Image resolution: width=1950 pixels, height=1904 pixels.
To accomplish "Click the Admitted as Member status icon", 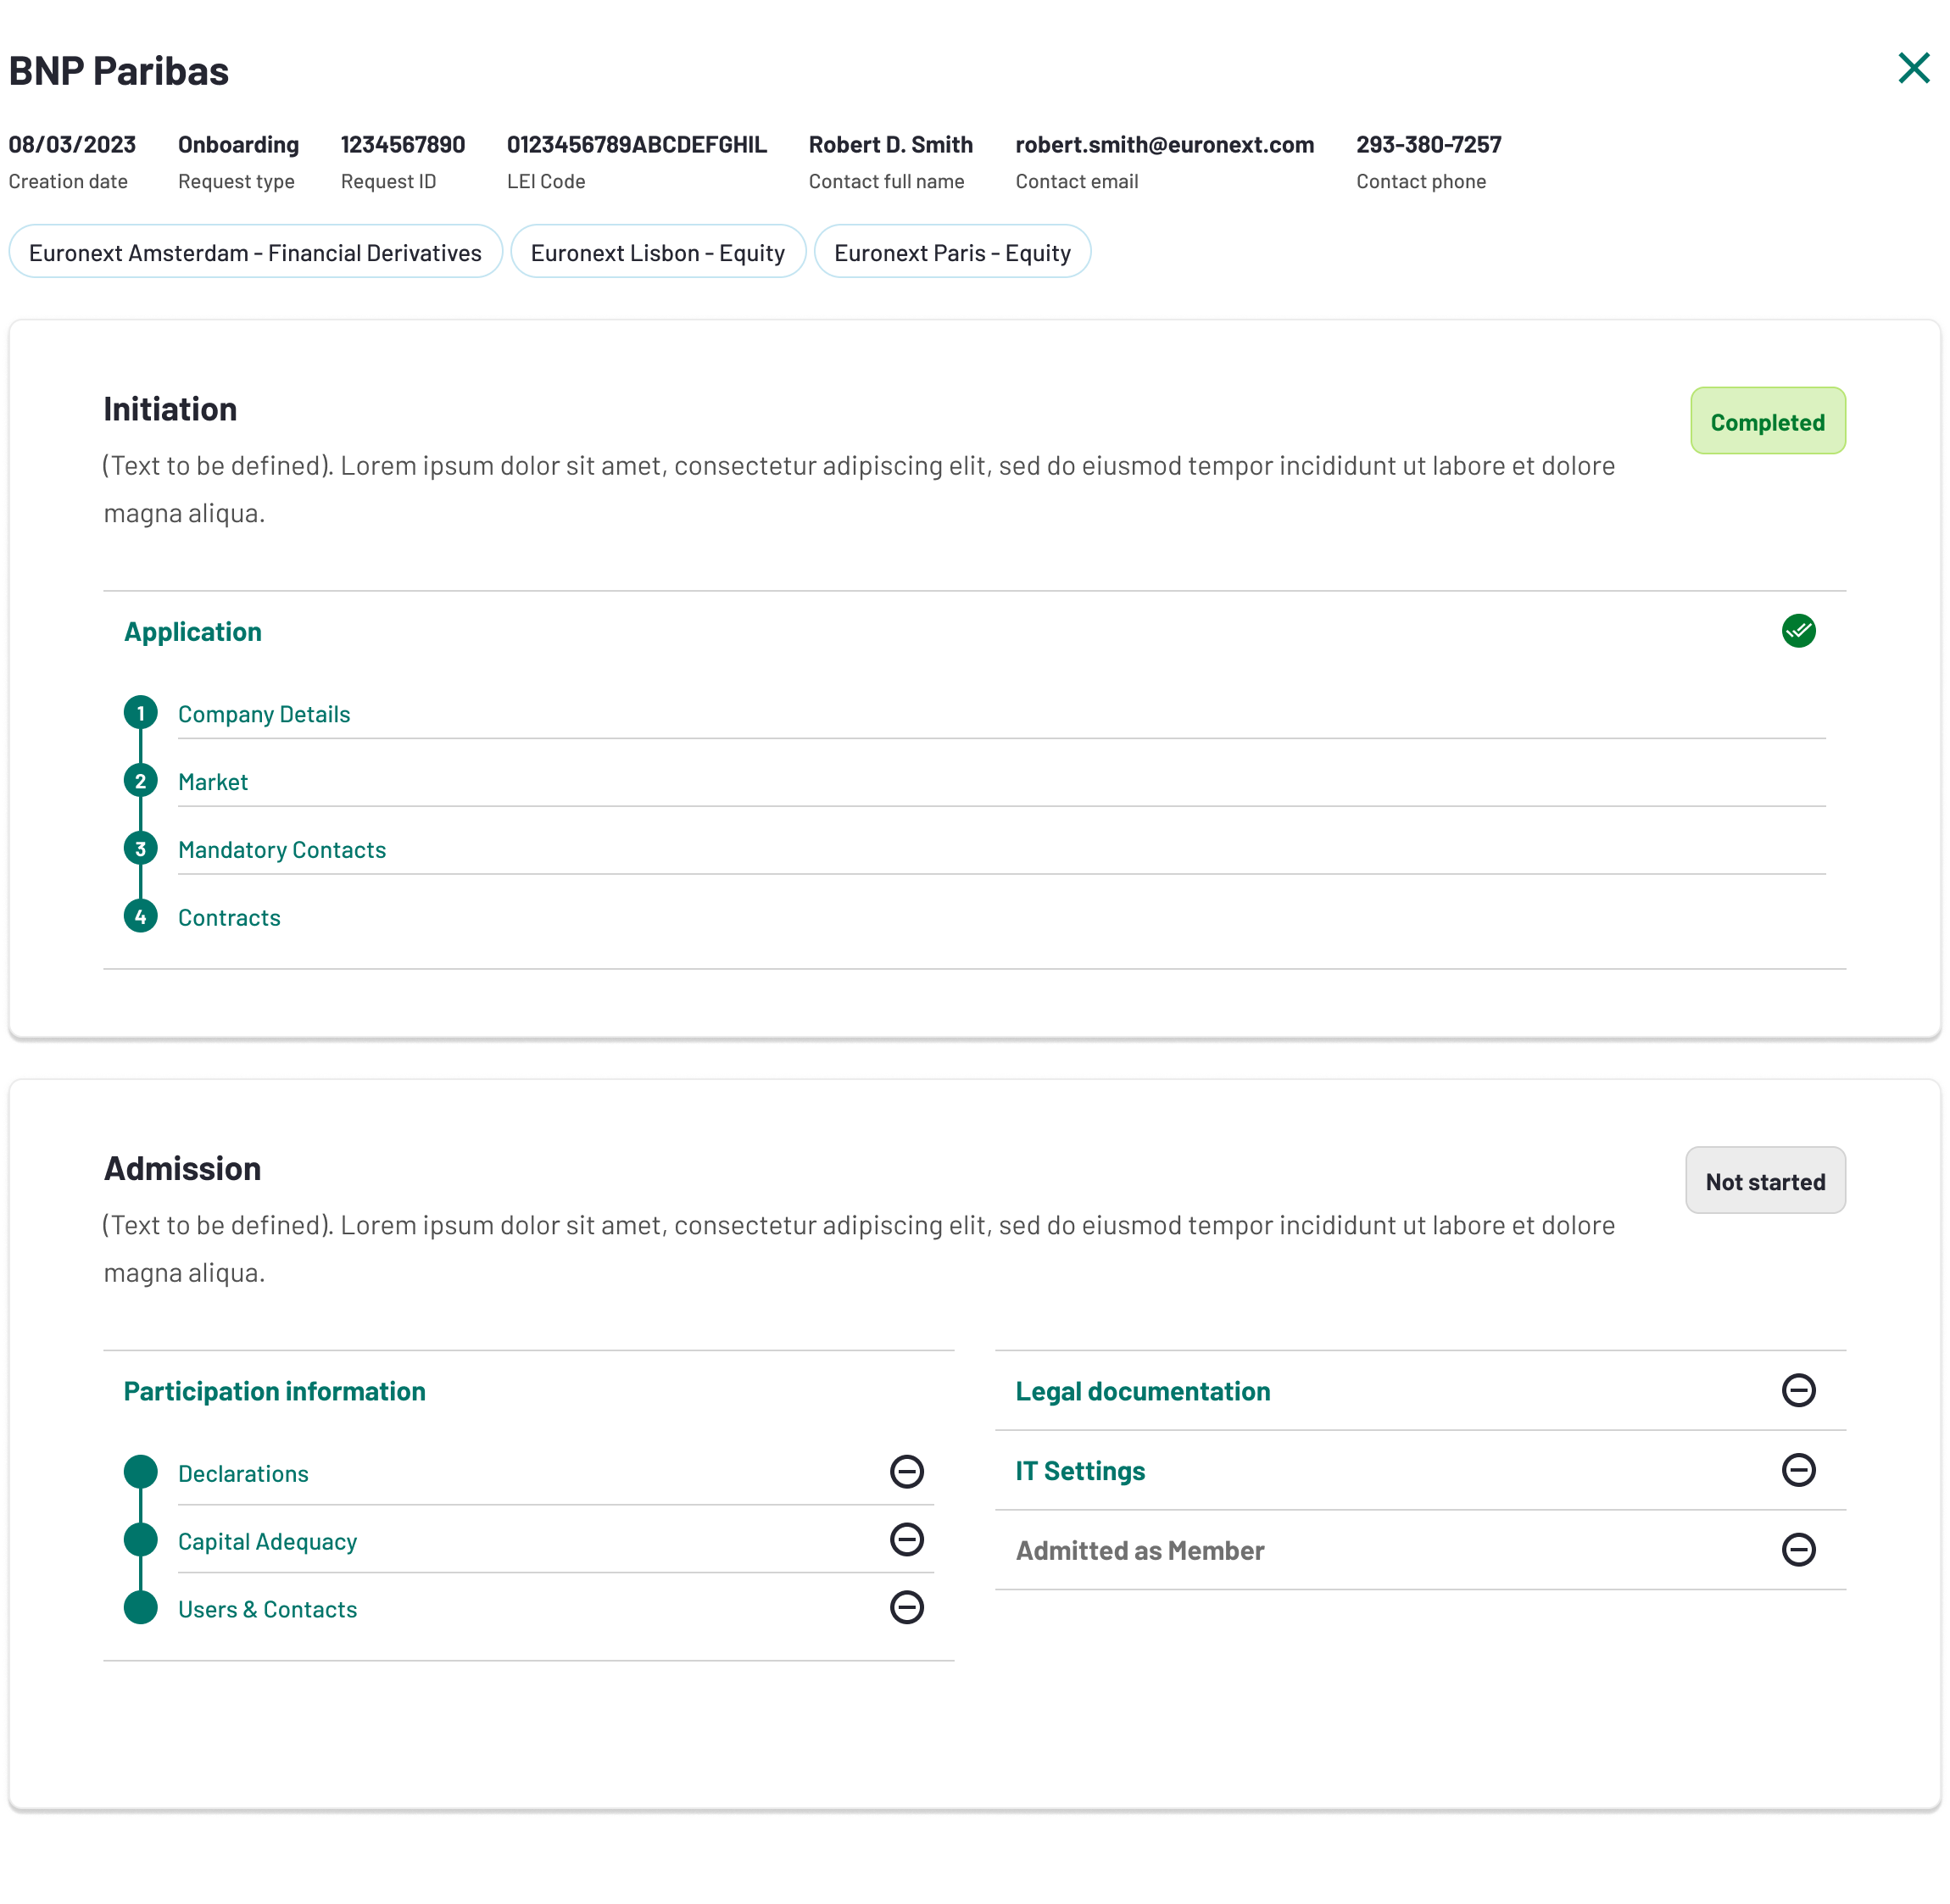I will tap(1798, 1550).
